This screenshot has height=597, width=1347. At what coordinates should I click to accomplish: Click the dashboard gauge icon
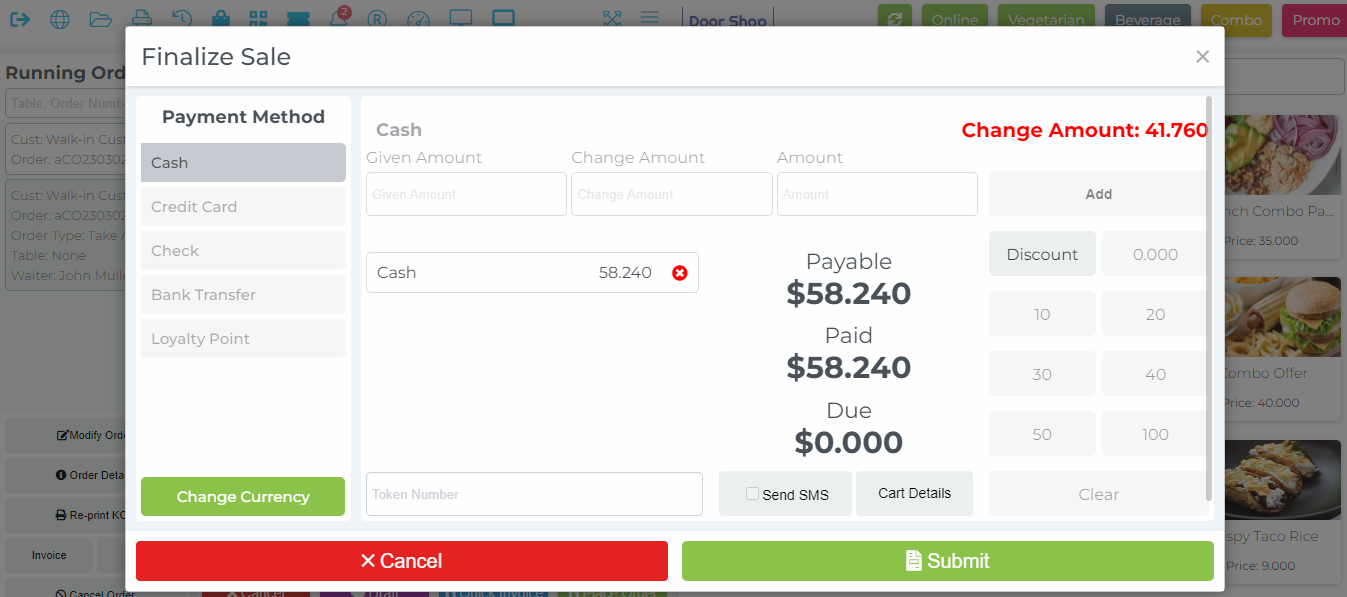(x=418, y=18)
